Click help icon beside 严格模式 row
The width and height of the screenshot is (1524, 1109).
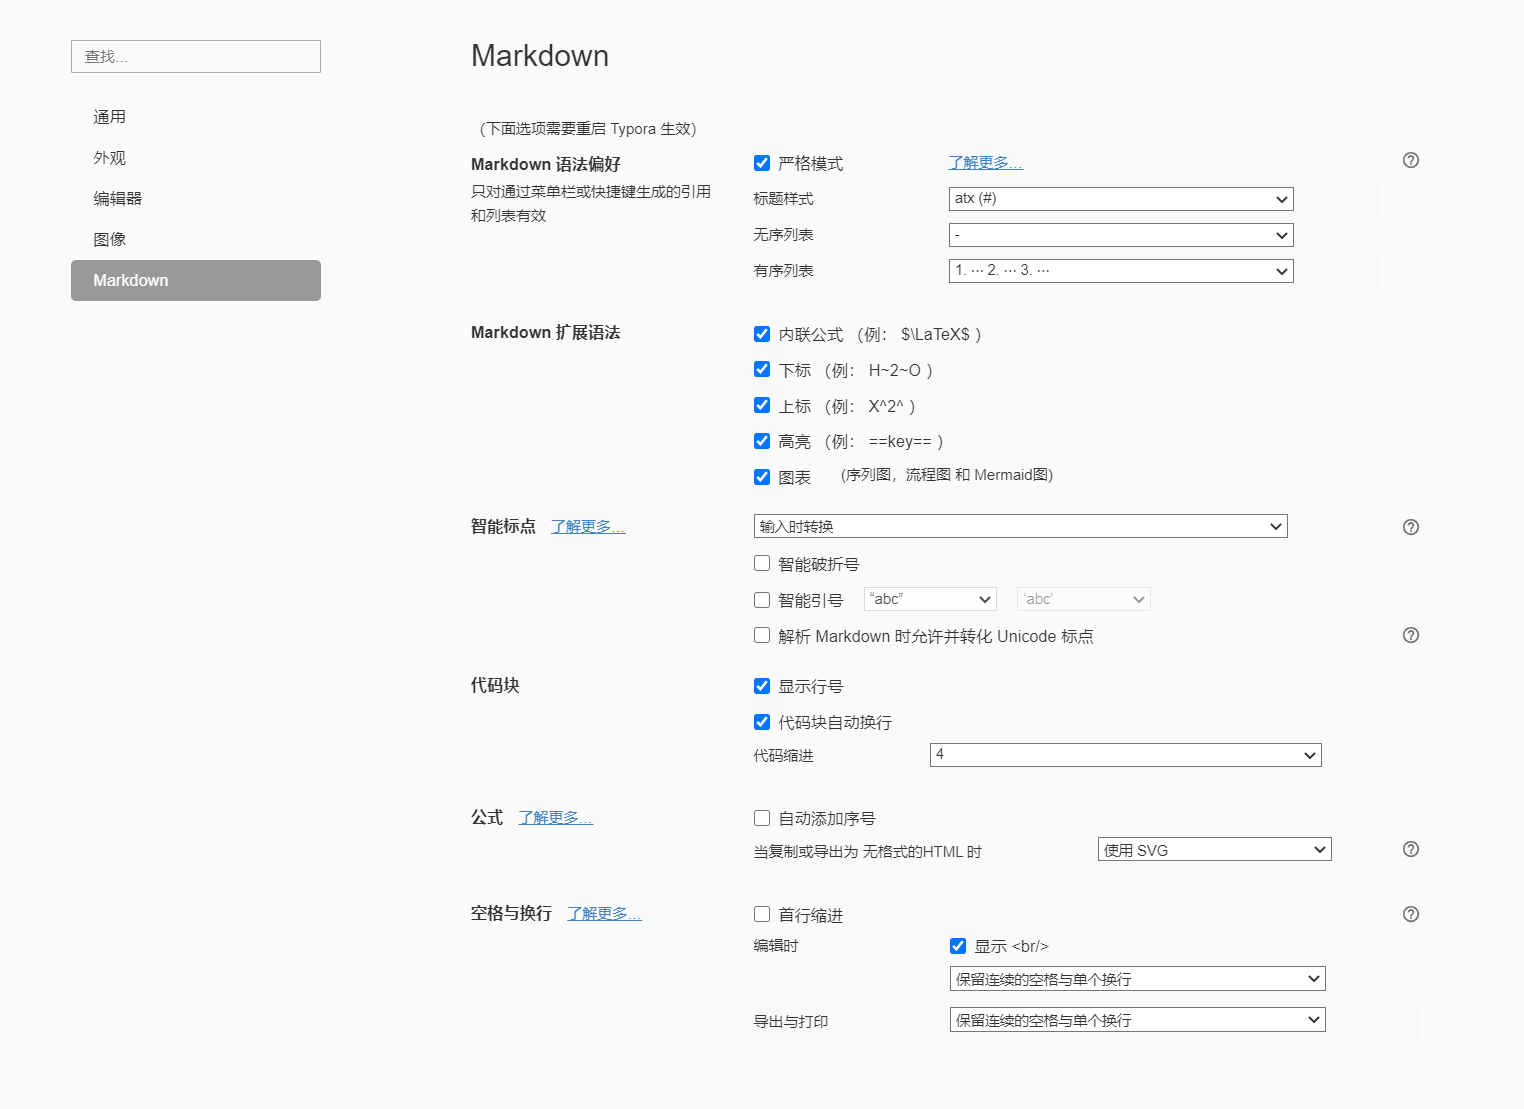1411,160
